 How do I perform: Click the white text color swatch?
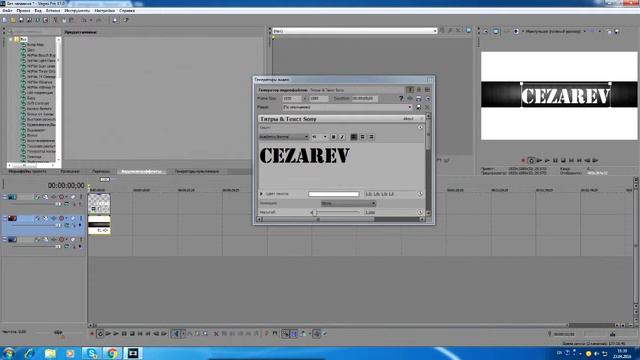click(x=334, y=194)
